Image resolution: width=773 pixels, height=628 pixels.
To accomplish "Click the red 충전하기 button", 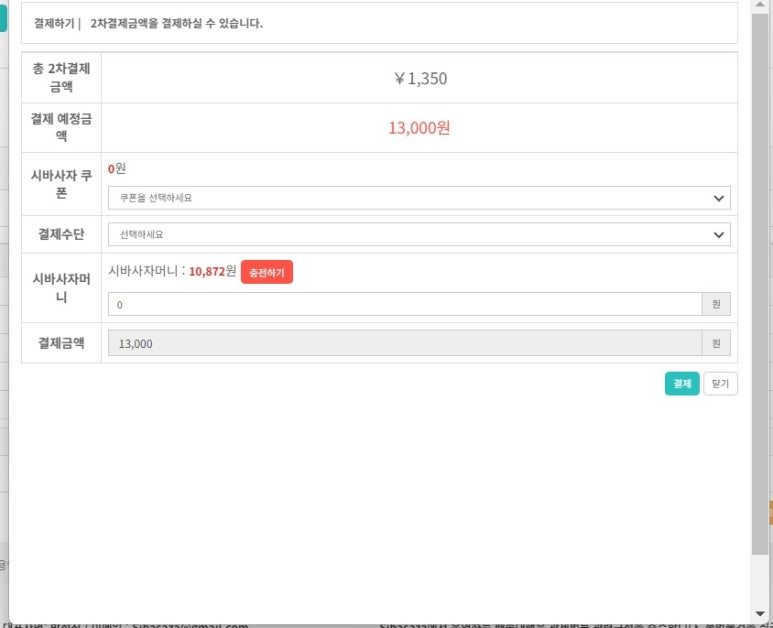I will pyautogui.click(x=267, y=272).
